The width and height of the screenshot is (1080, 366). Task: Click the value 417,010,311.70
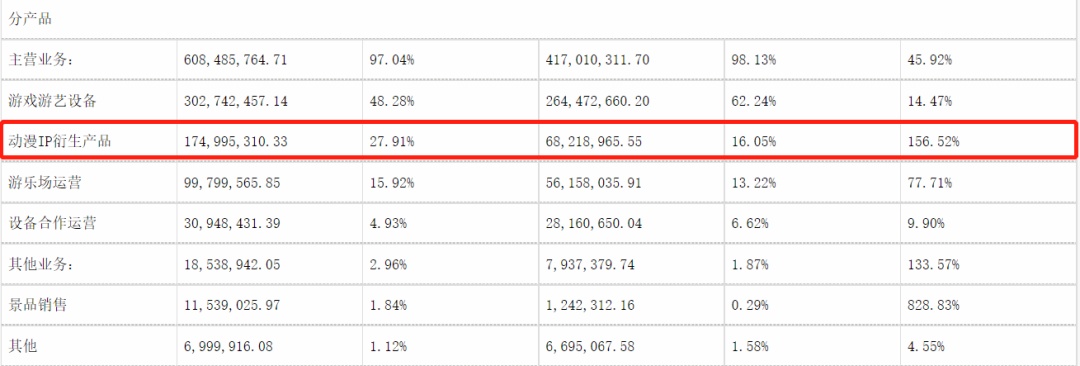point(597,60)
